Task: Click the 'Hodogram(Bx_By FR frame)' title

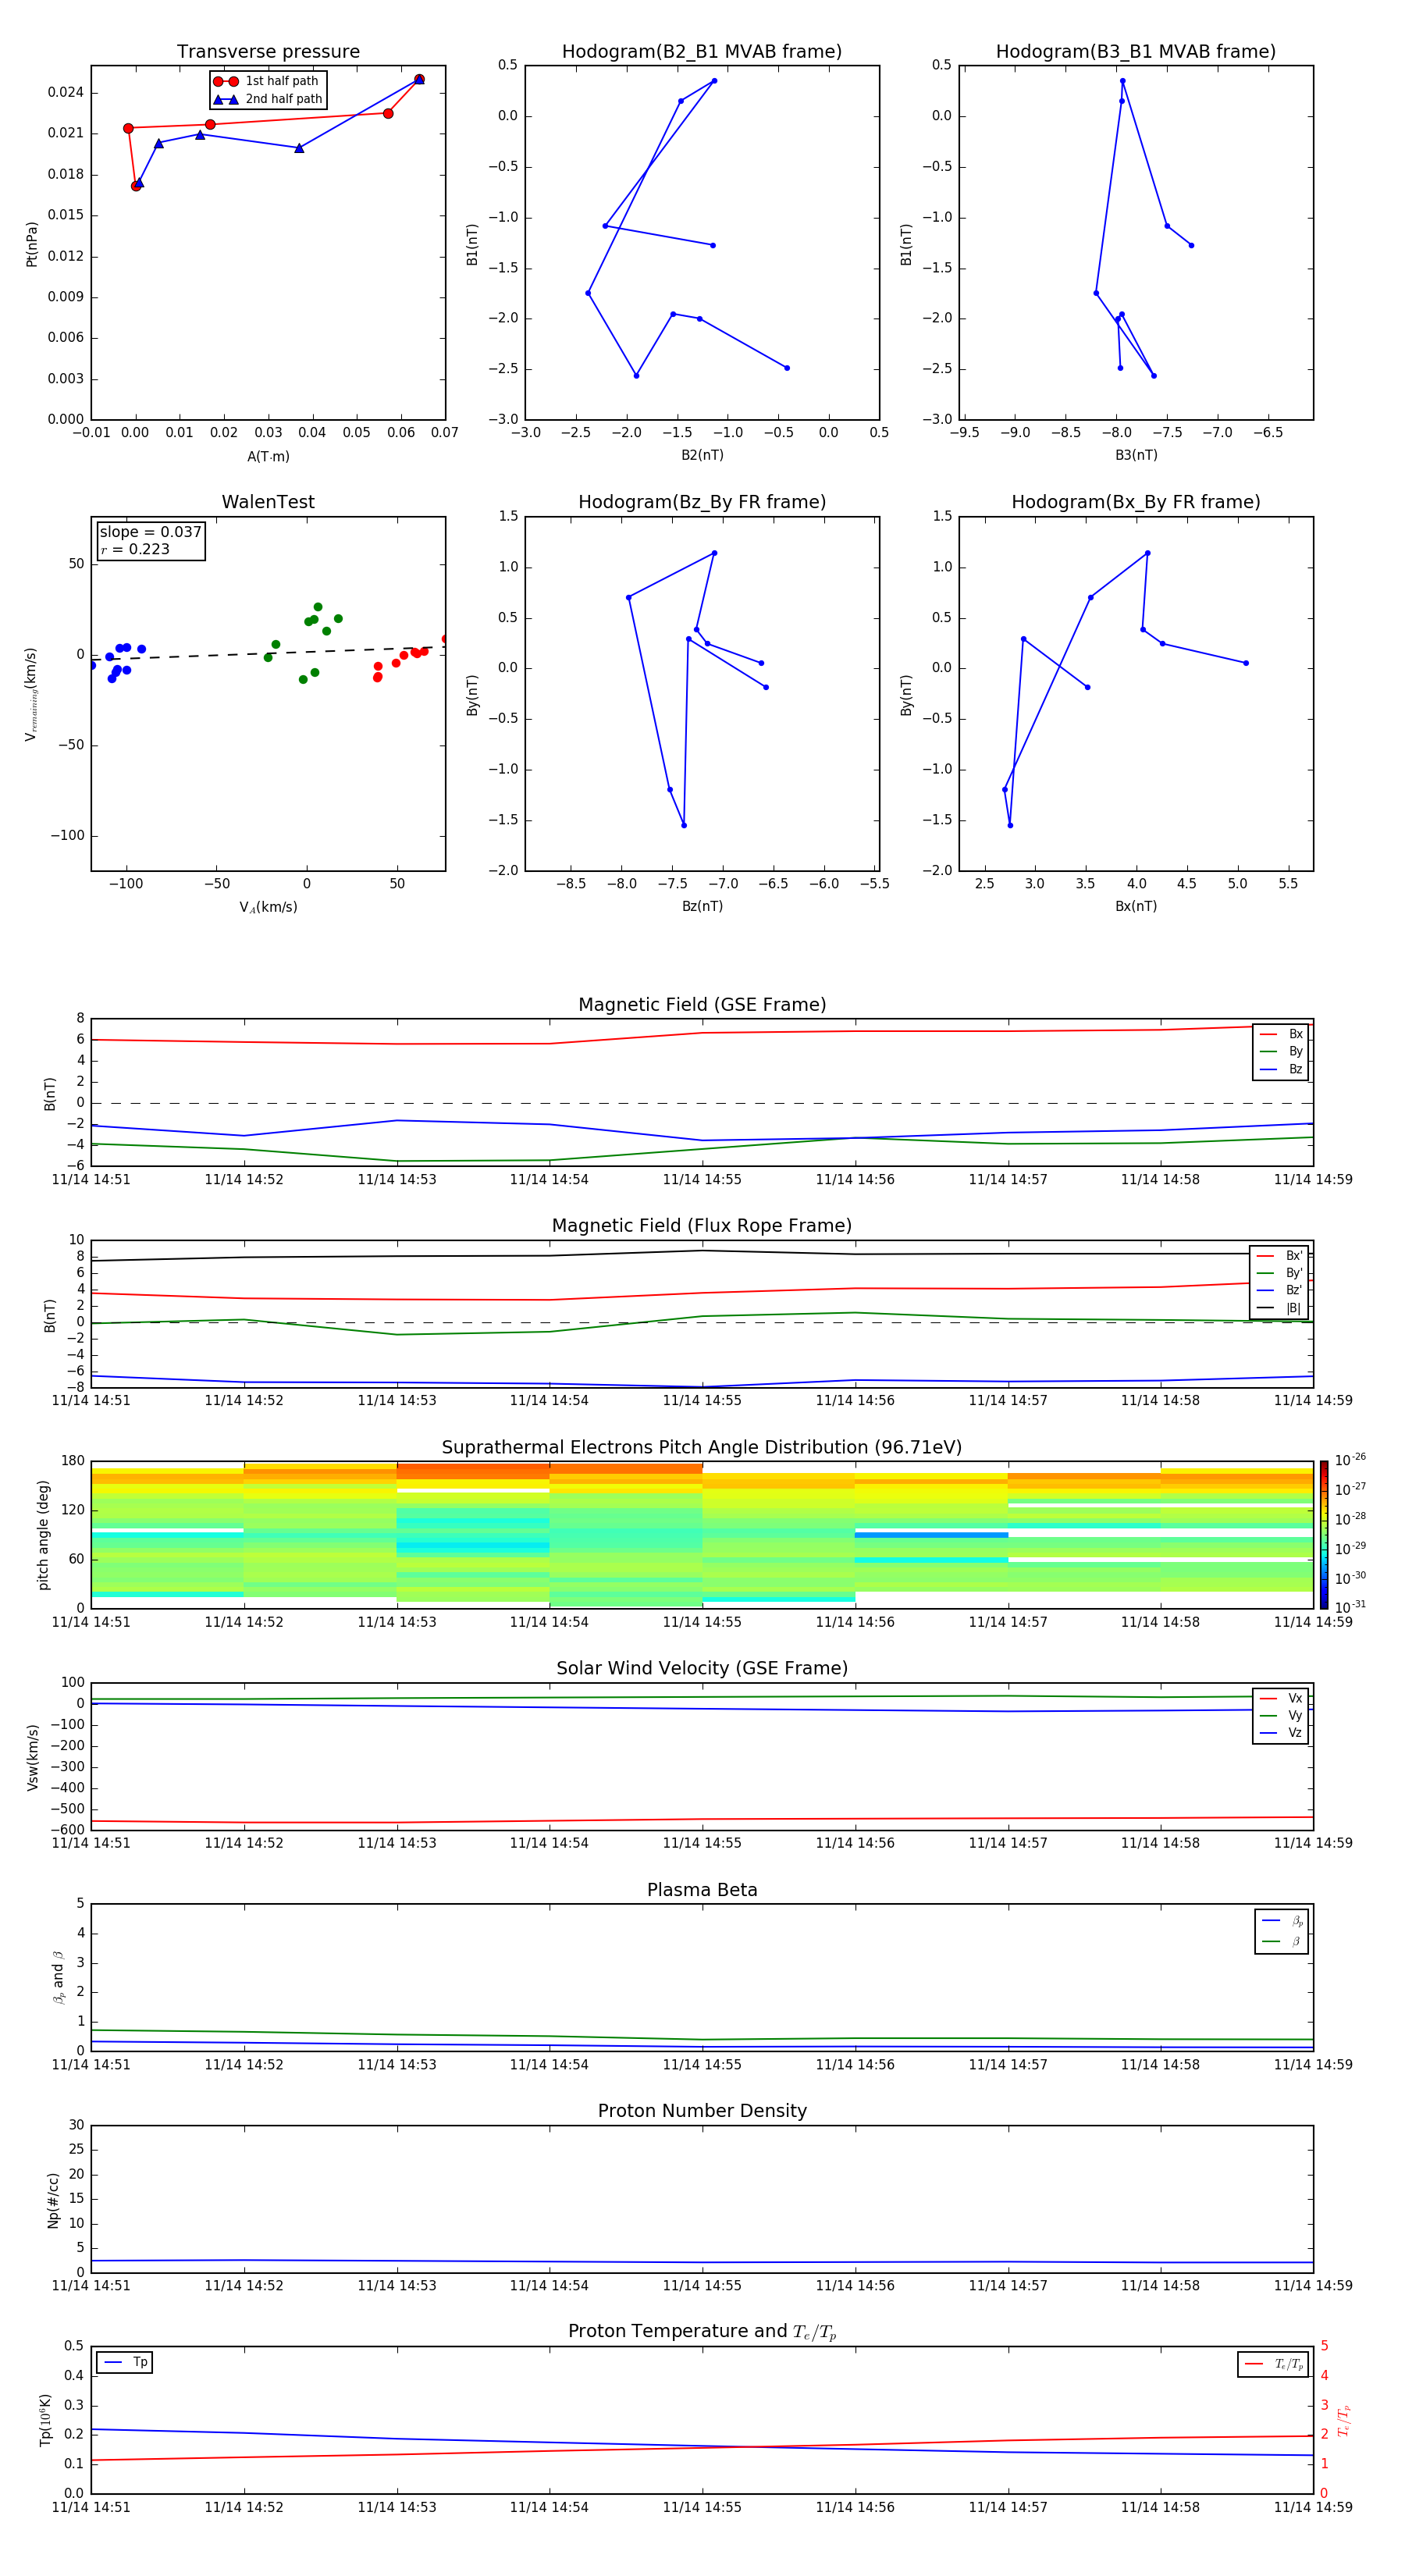Action: pyautogui.click(x=1136, y=502)
